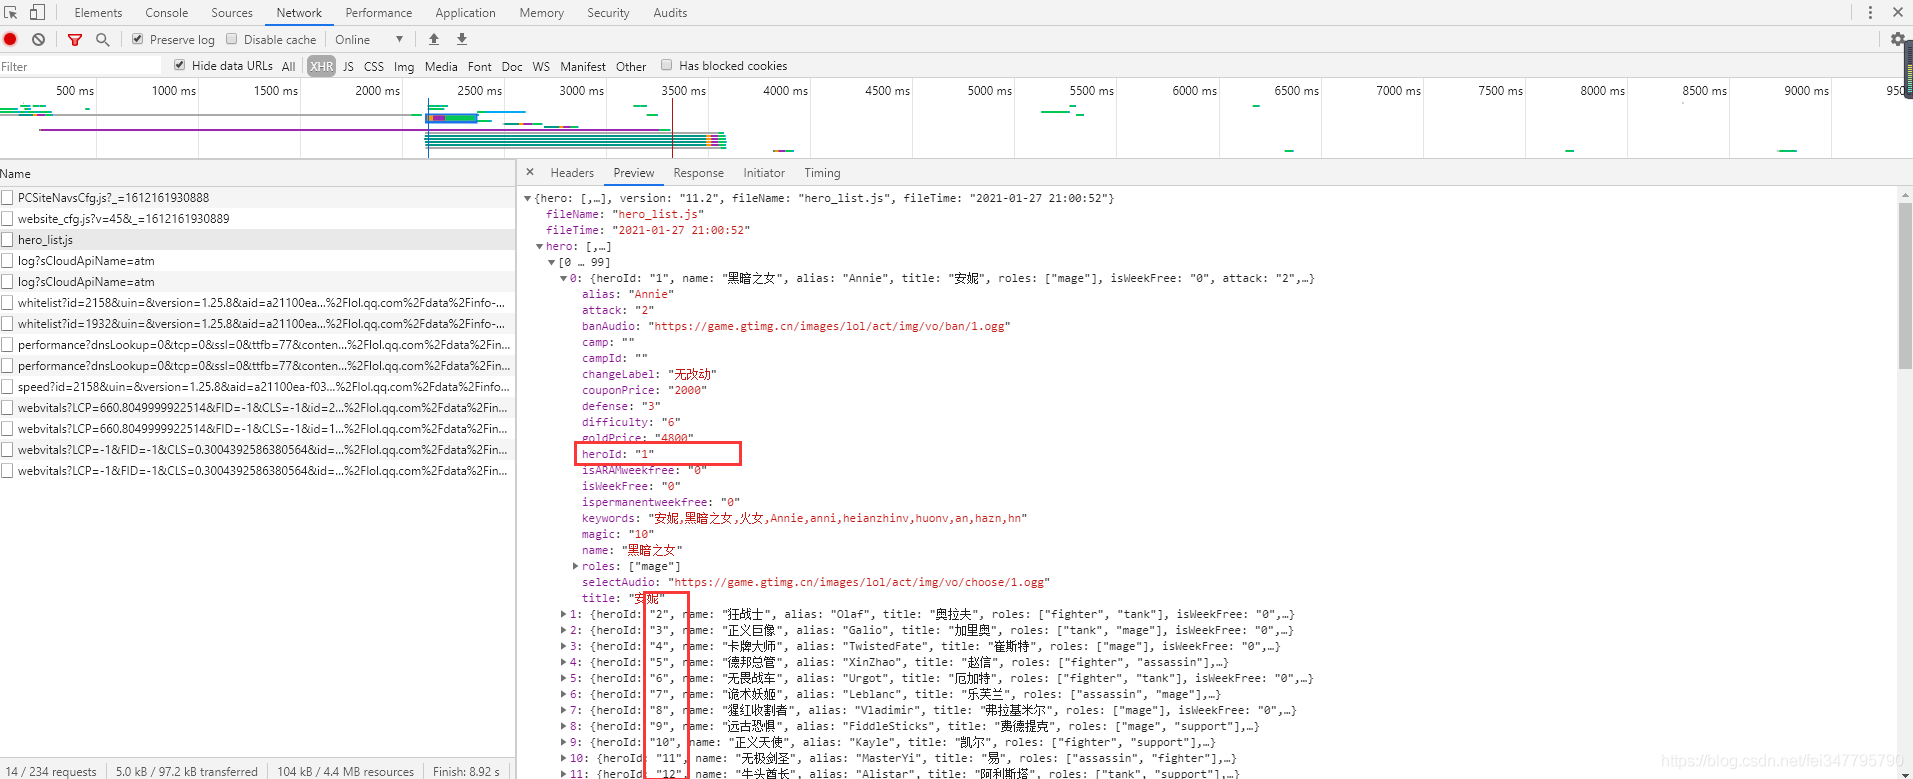
Task: Filter requests by XHR
Action: click(321, 66)
